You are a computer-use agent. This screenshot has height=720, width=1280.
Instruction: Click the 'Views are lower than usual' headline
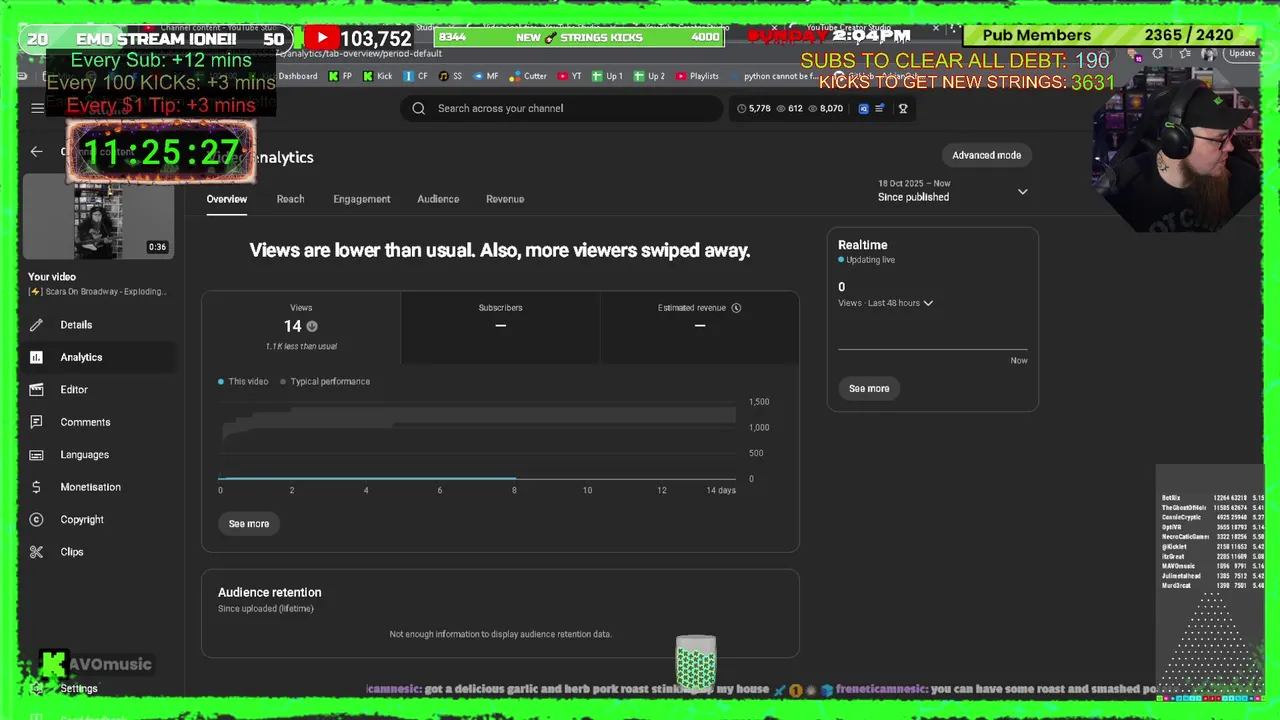pos(500,250)
